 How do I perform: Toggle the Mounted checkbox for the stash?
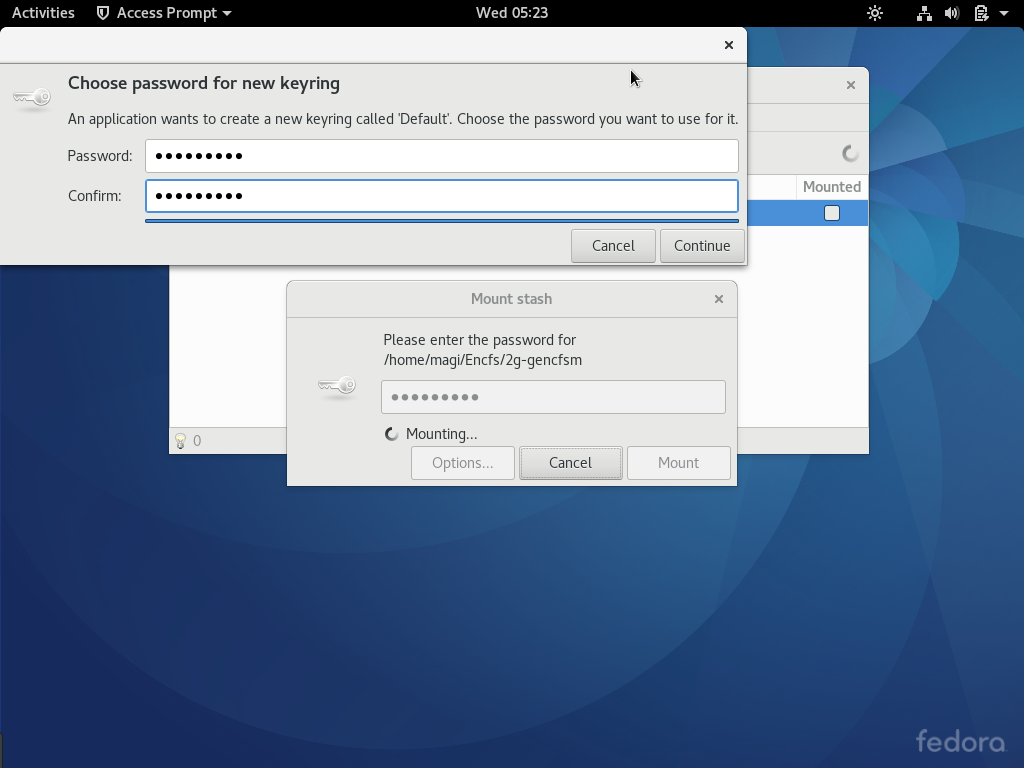tap(831, 214)
